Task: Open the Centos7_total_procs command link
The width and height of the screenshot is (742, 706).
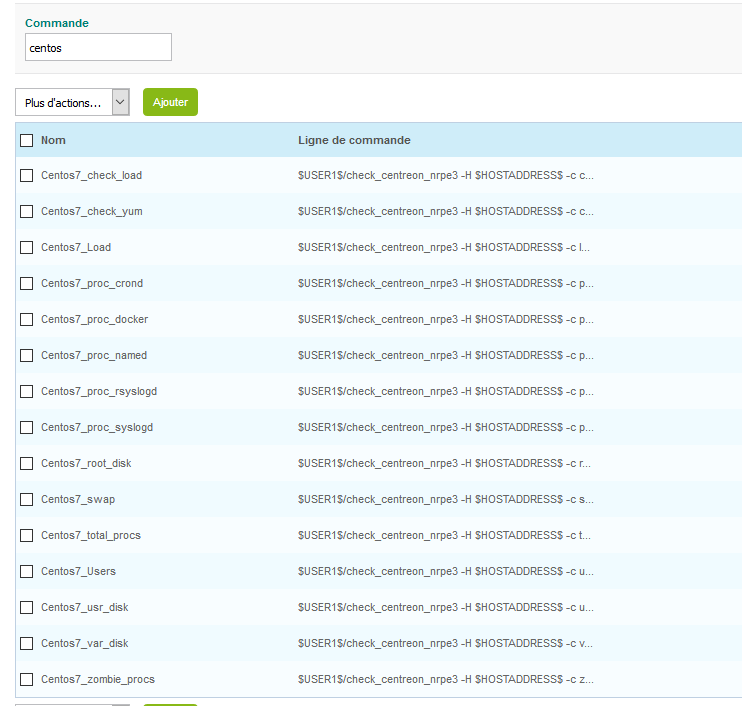Action: tap(91, 535)
